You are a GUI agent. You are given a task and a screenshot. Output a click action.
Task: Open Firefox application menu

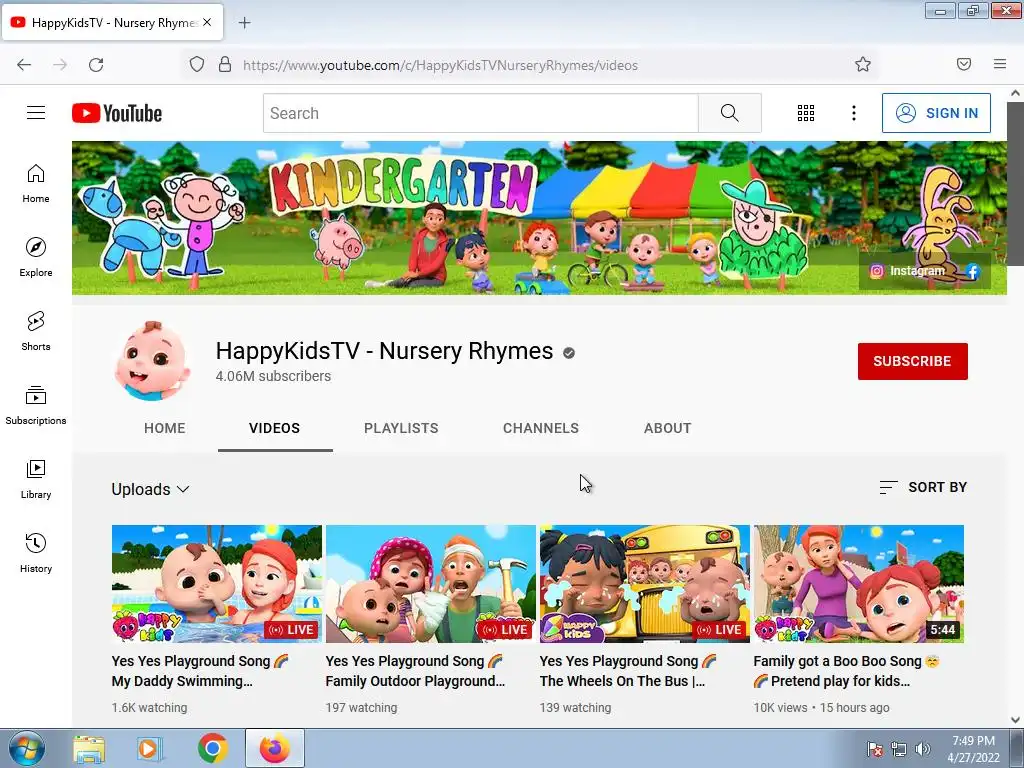[x=1000, y=64]
